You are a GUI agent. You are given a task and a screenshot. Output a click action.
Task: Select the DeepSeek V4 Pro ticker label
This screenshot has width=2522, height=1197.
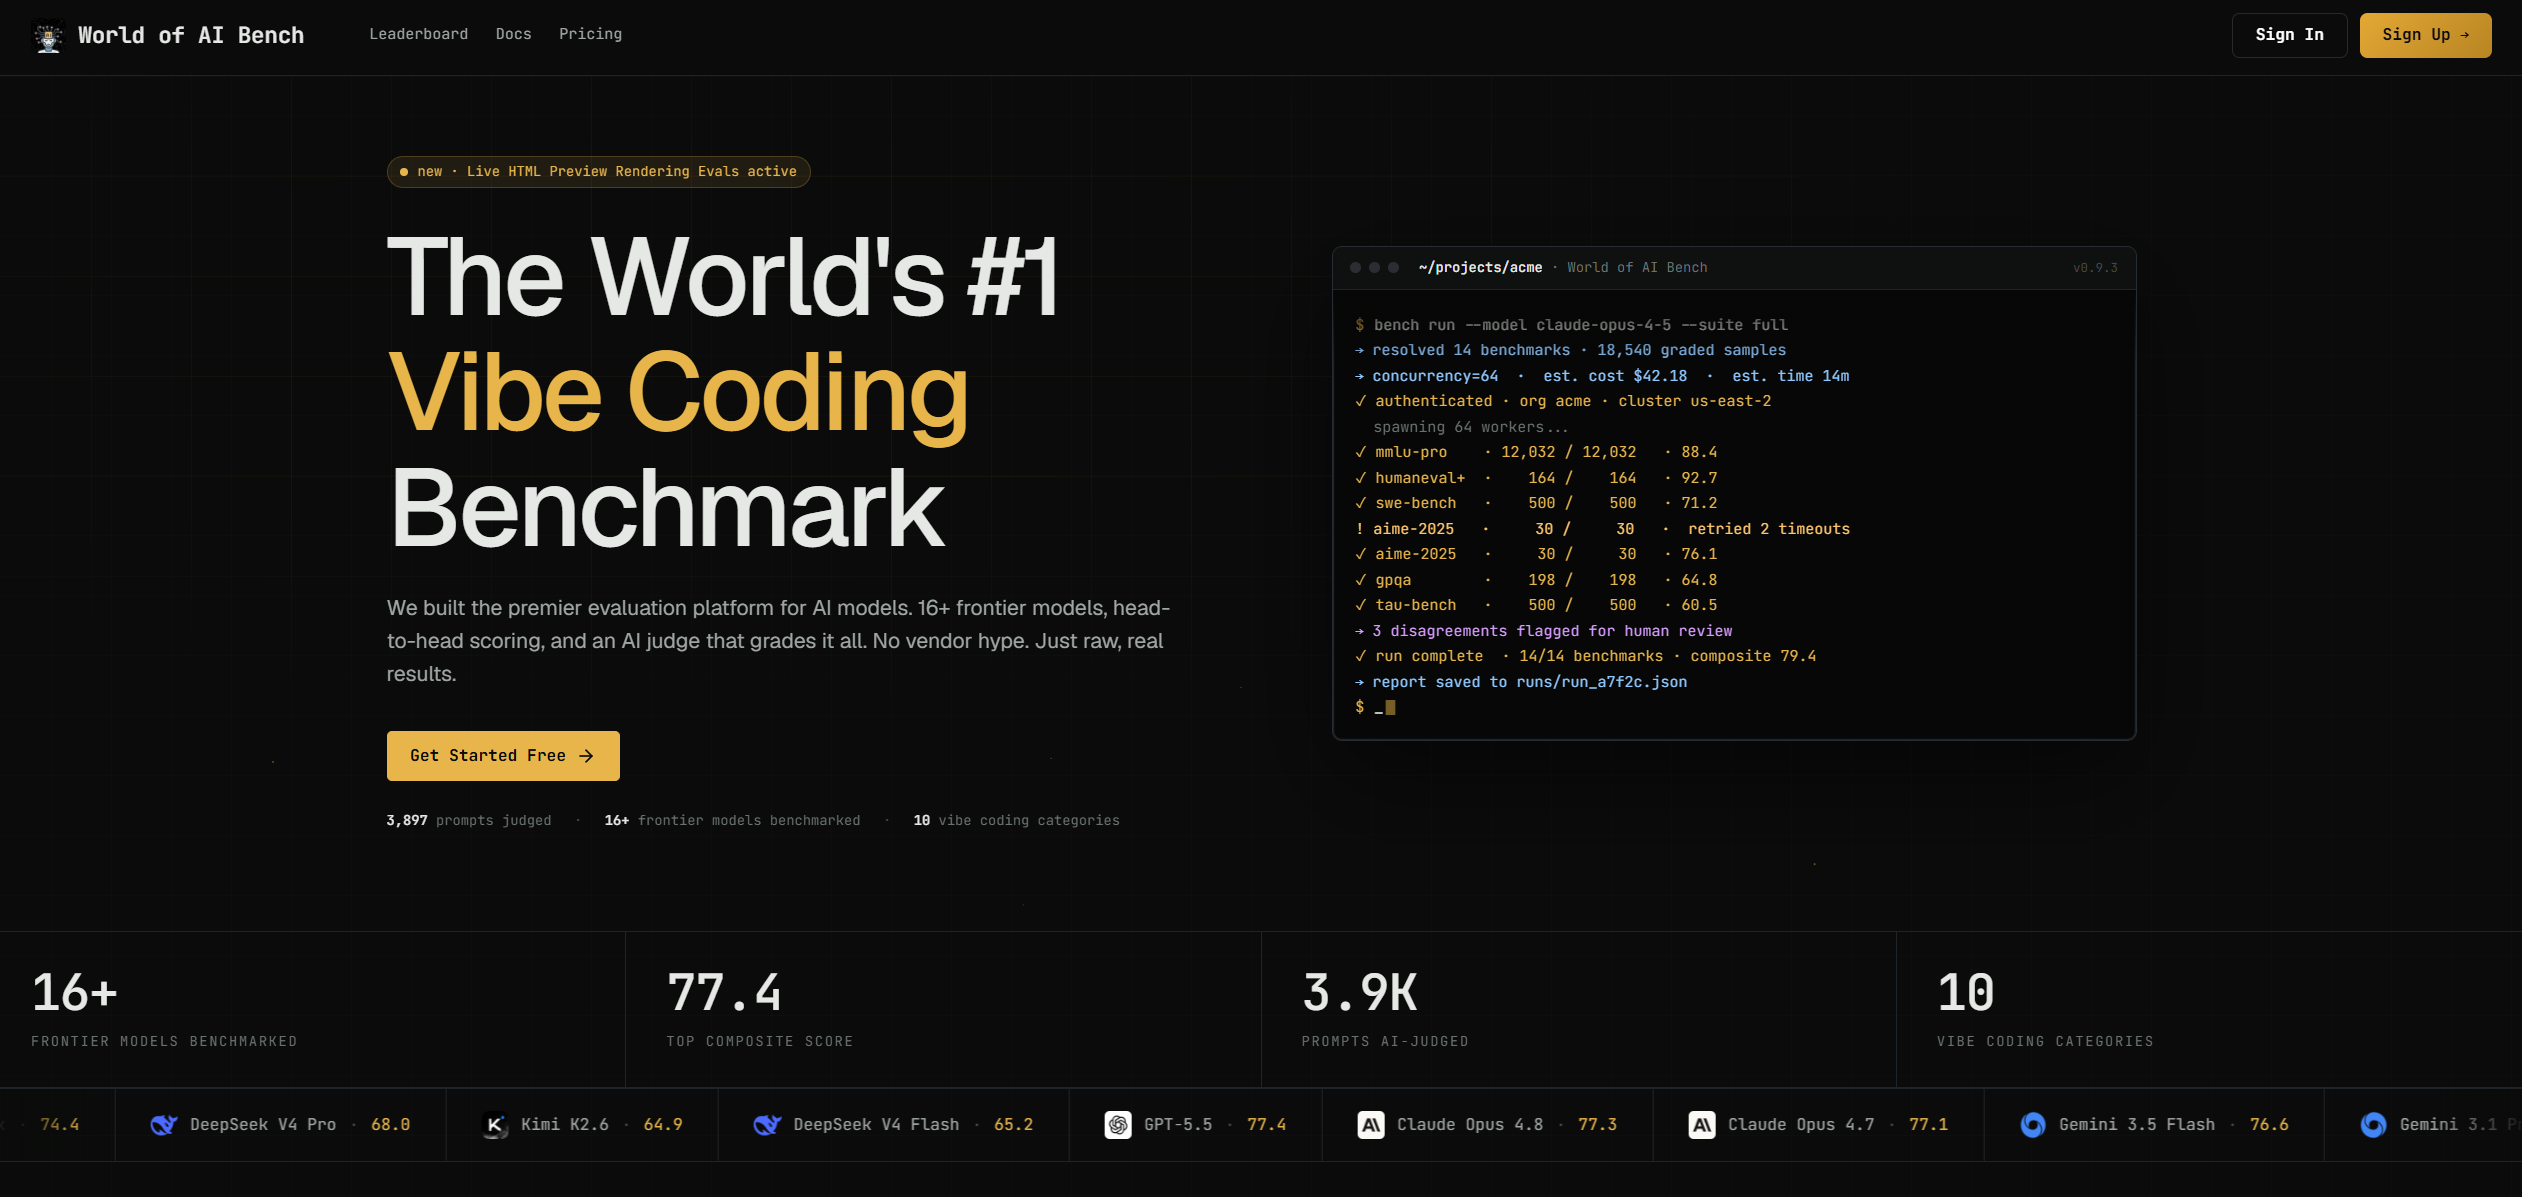coord(263,1125)
